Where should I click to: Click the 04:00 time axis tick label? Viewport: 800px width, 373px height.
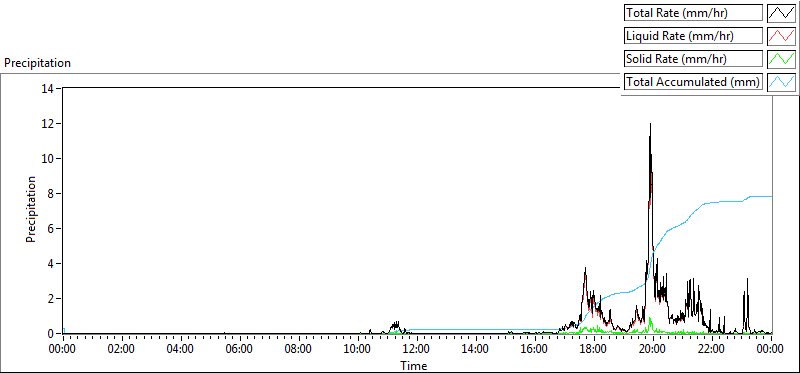coord(181,350)
